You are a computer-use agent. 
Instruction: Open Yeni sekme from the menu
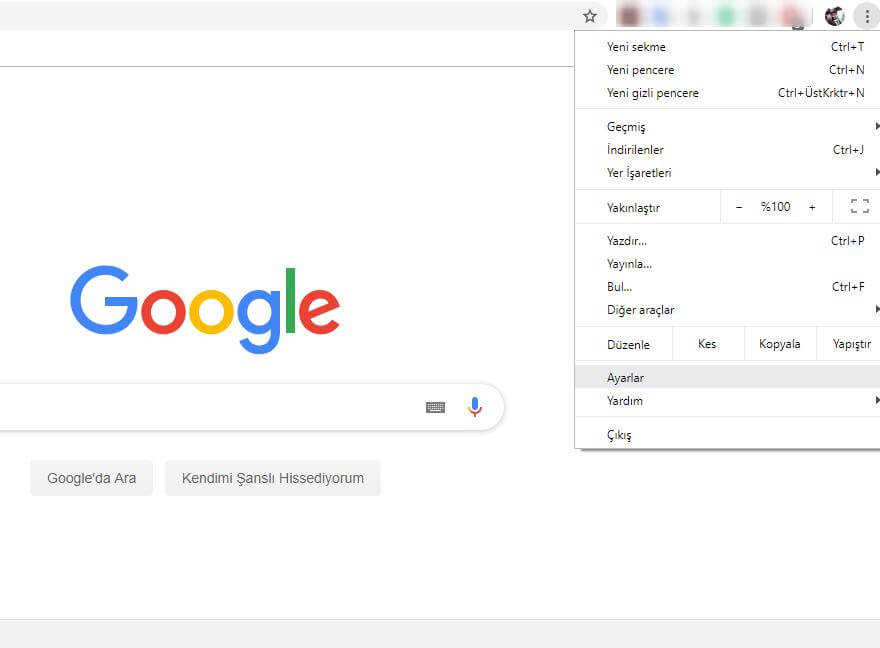[727, 47]
